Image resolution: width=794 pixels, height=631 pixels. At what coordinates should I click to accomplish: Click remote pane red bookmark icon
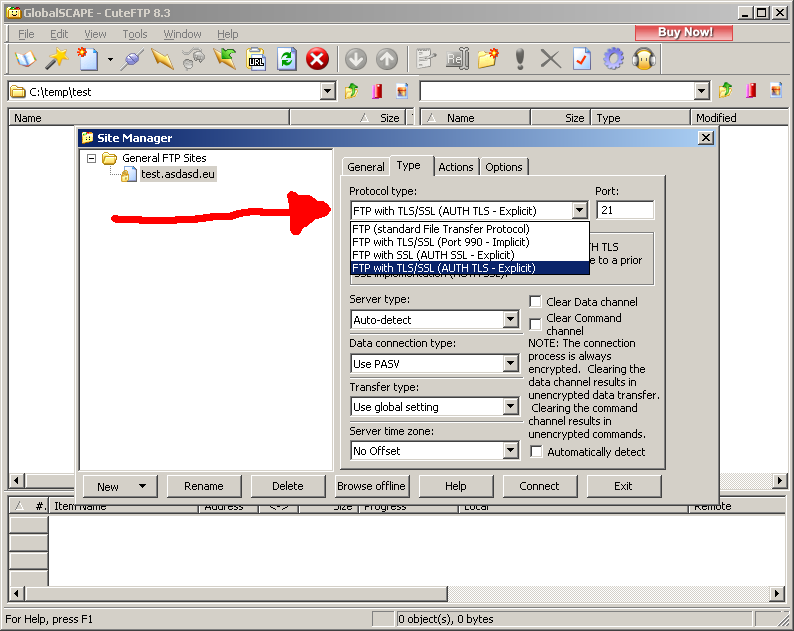[x=751, y=91]
